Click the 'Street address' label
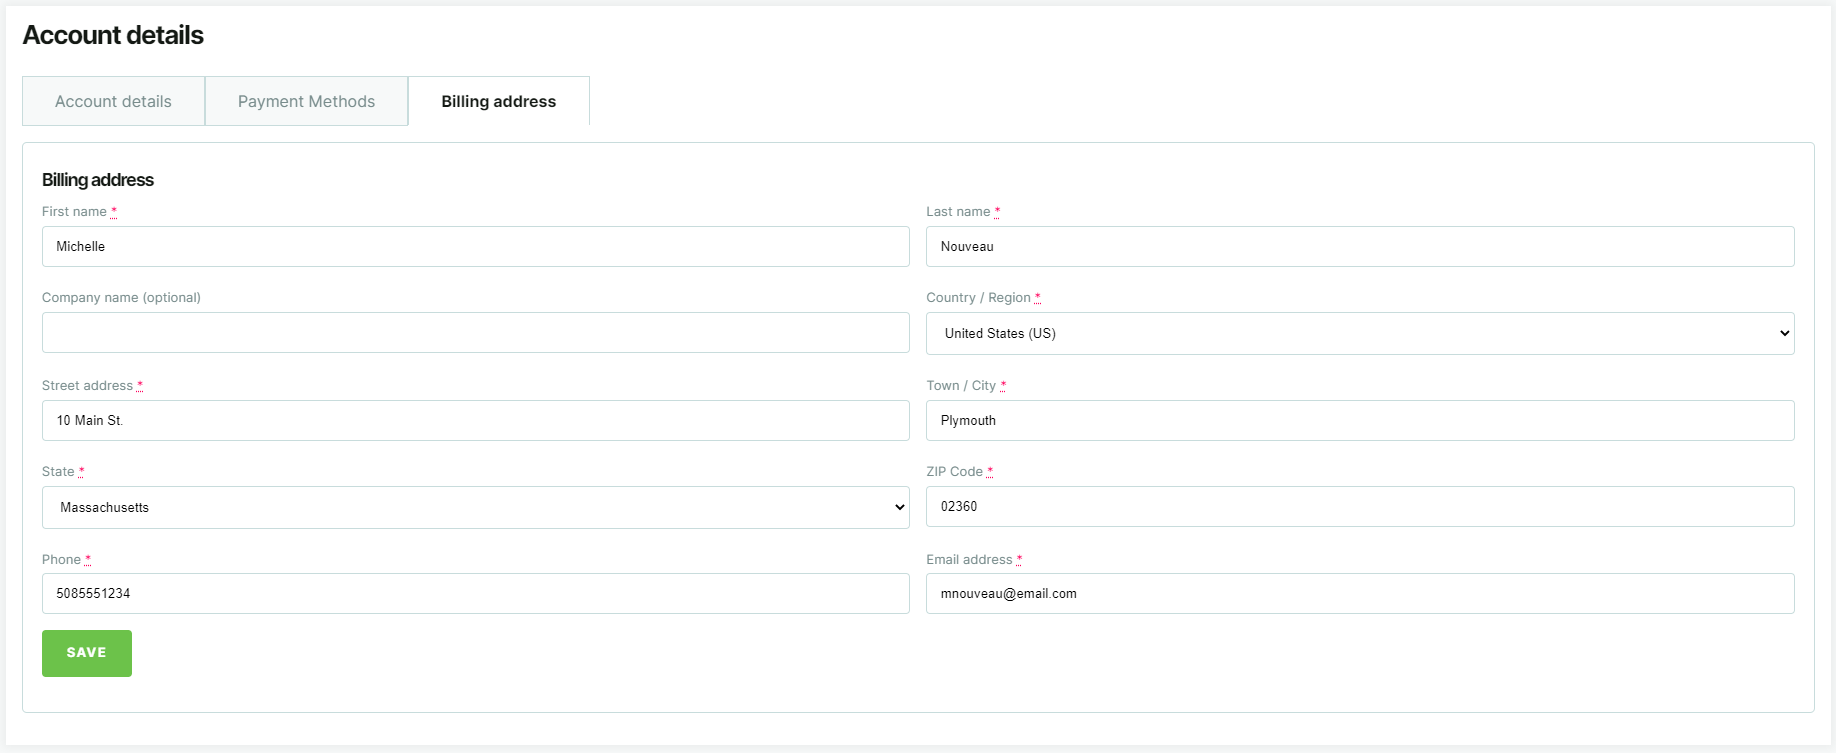The width and height of the screenshot is (1836, 753). coord(87,385)
